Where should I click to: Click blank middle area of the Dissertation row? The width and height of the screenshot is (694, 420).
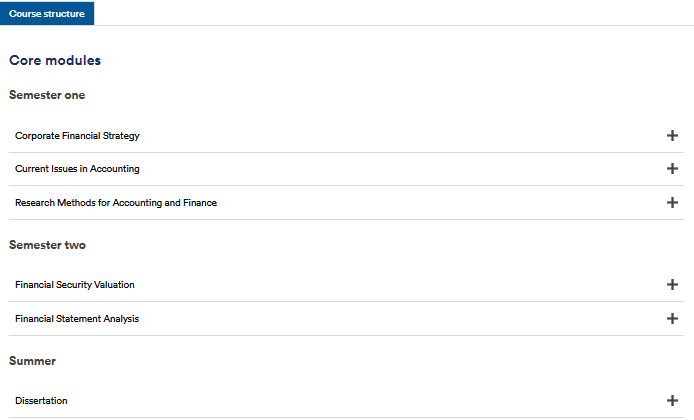tap(350, 401)
